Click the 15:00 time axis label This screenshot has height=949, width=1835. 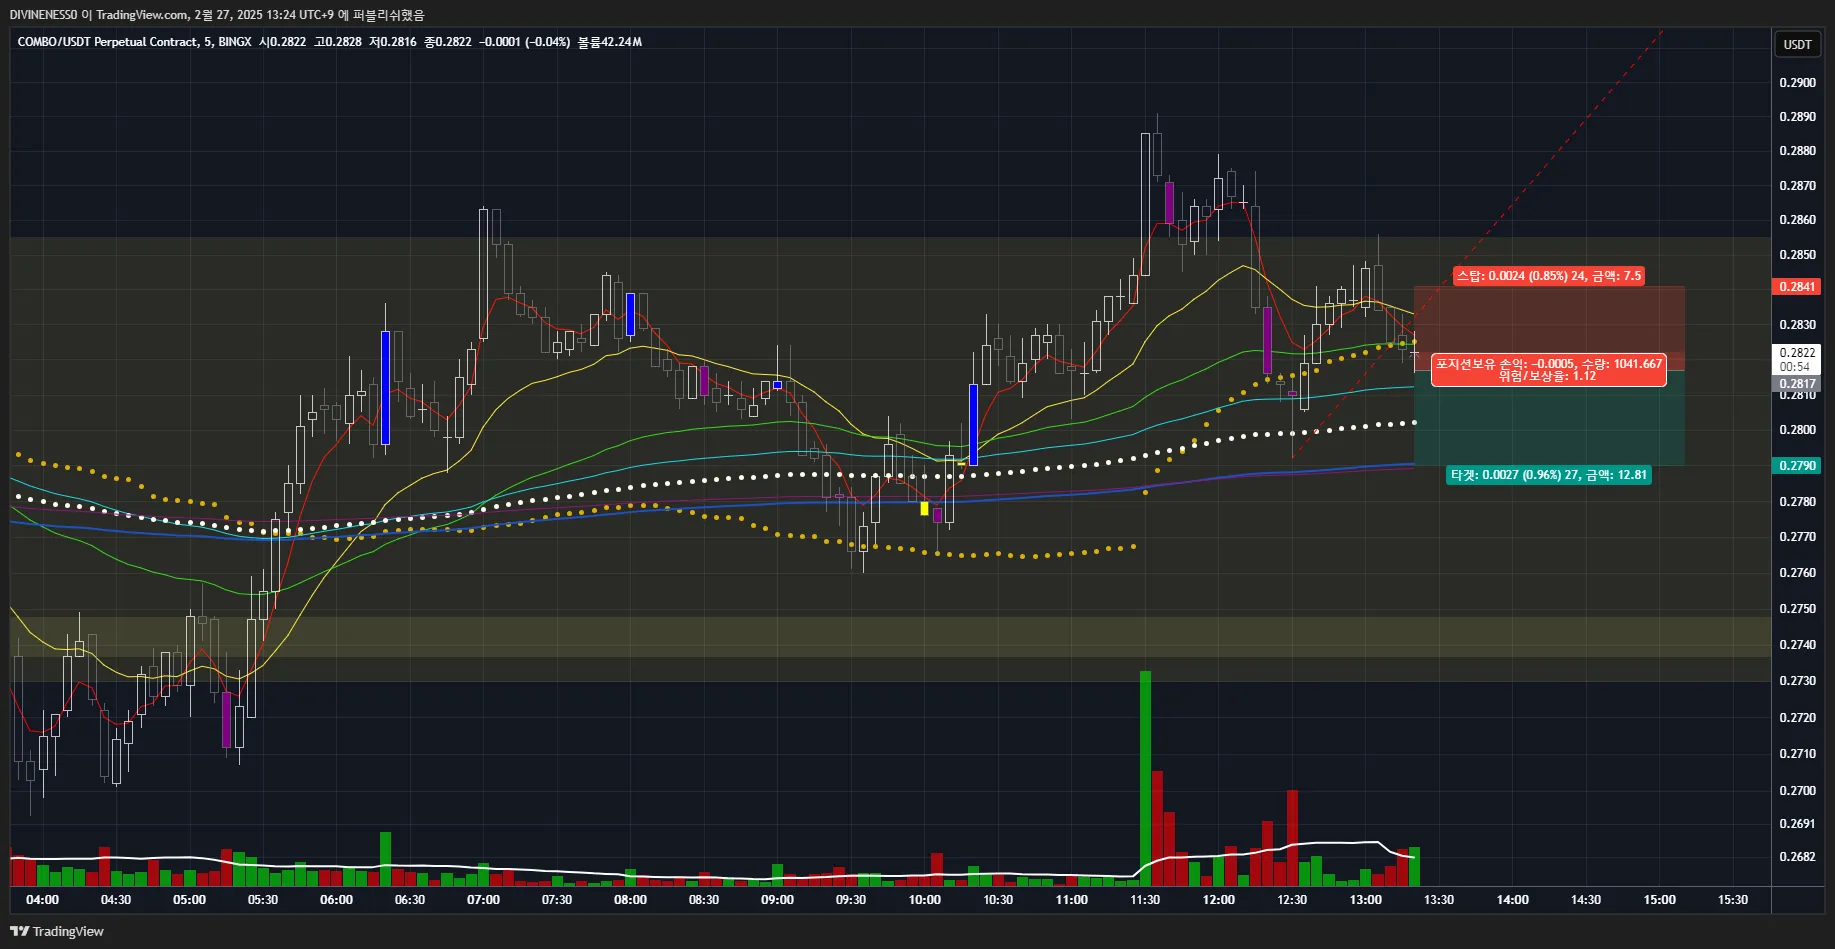pos(1659,900)
